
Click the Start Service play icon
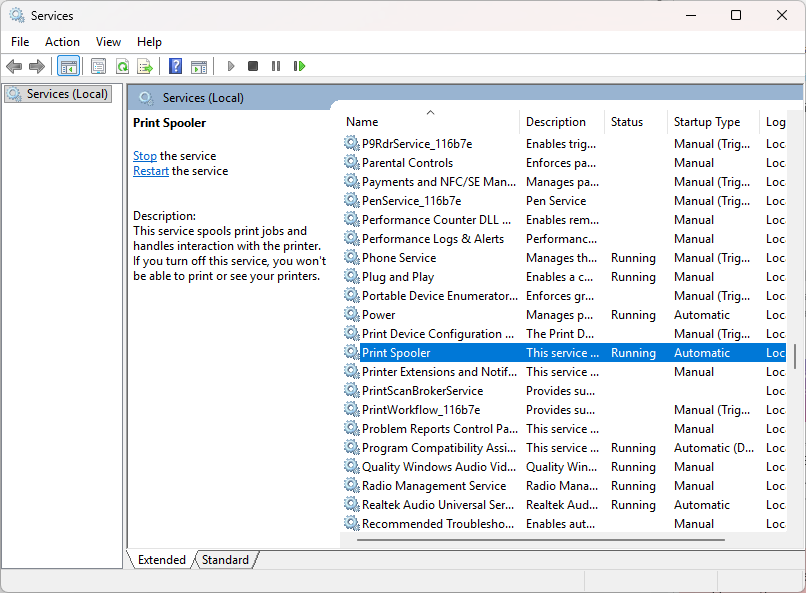pyautogui.click(x=231, y=66)
